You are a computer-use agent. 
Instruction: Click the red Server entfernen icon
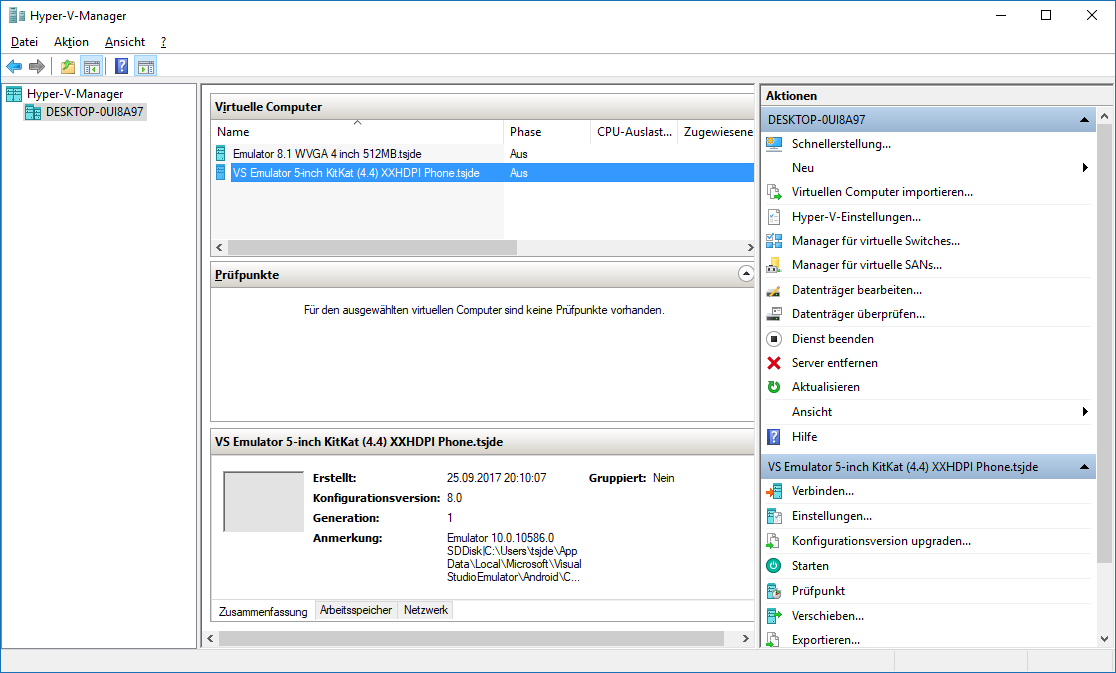click(774, 363)
